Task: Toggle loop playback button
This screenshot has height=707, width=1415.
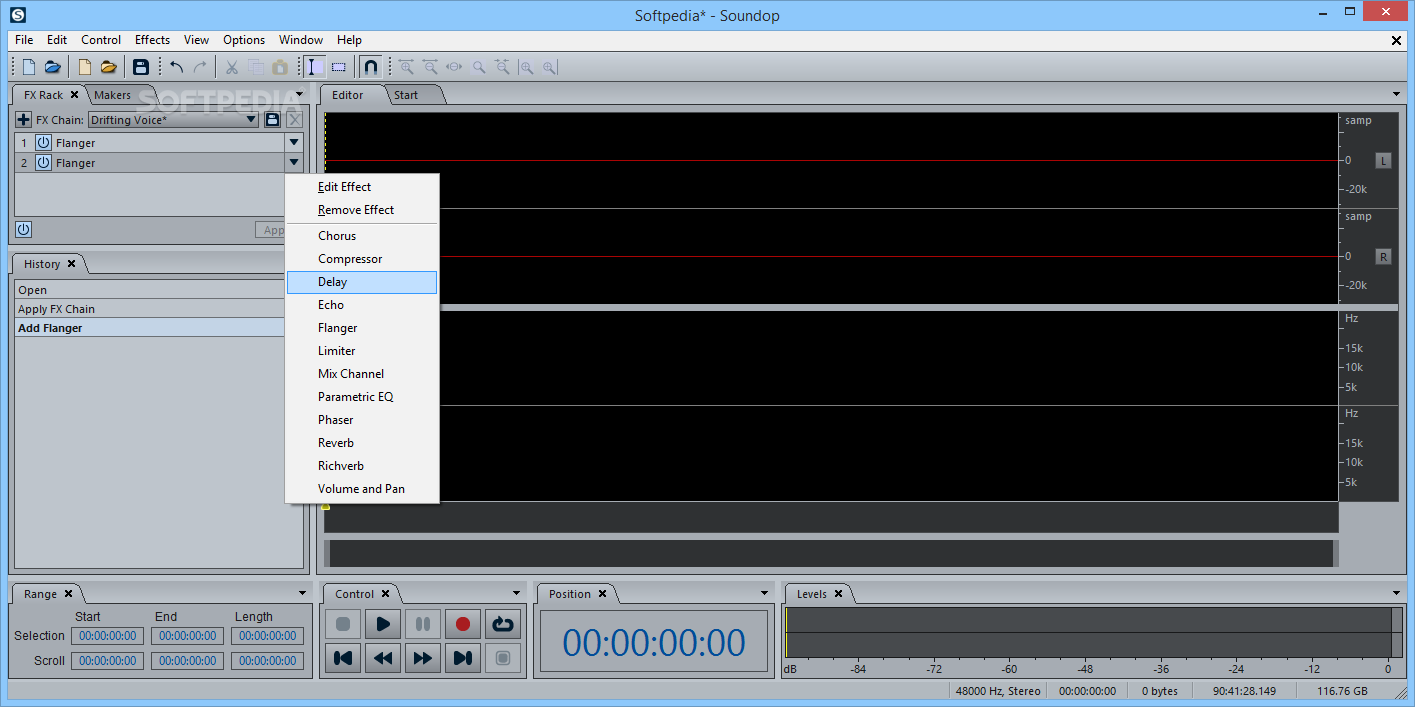Action: pos(503,624)
